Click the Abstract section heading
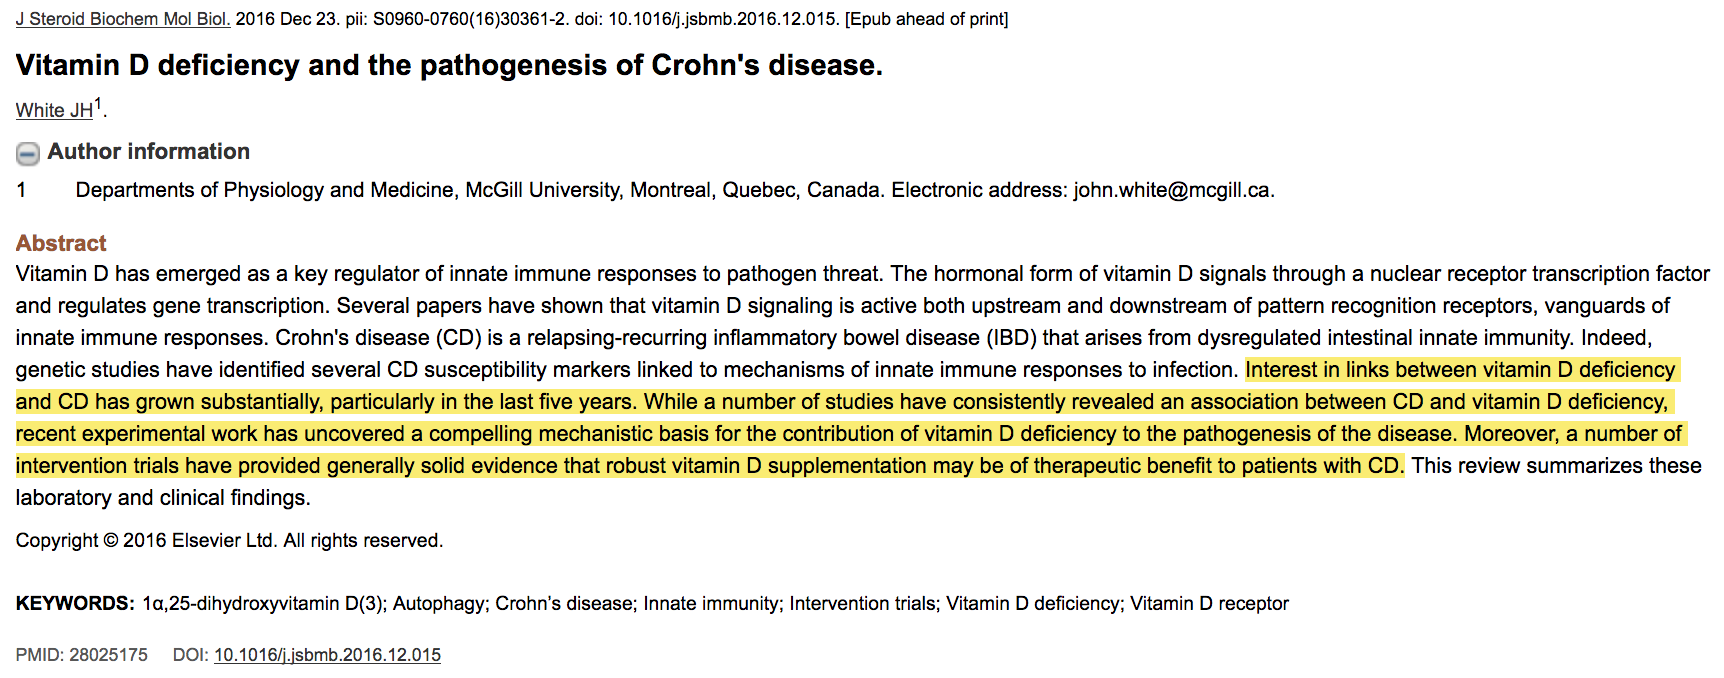Screen dimensions: 1724x678 tap(61, 243)
